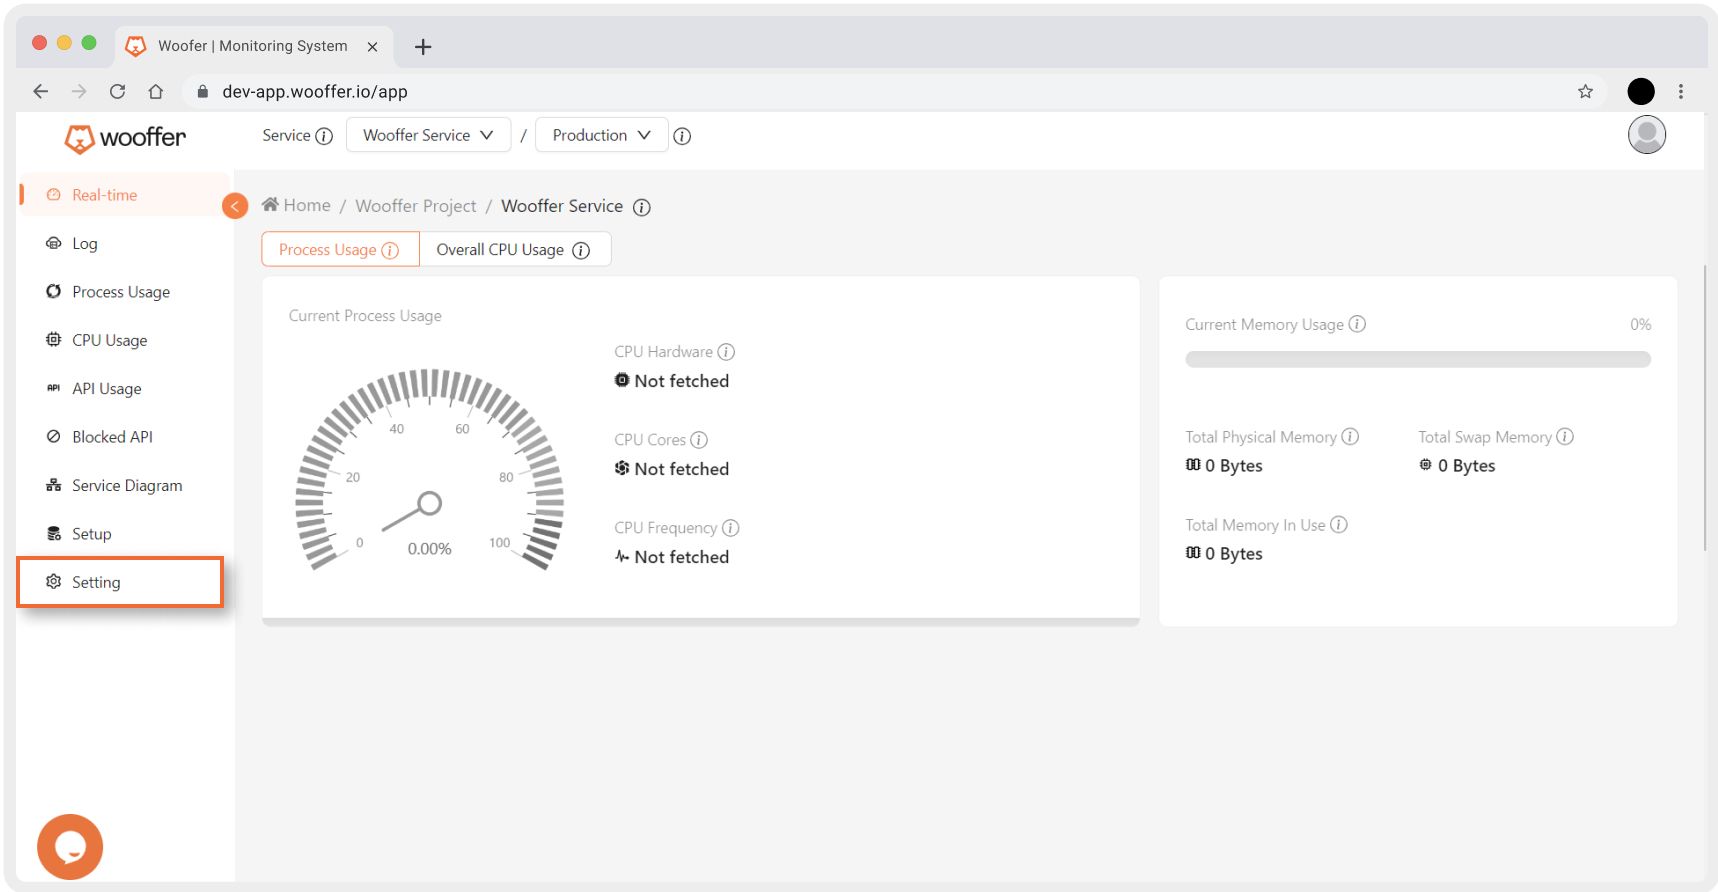Click the info icon next to Service label

(324, 136)
